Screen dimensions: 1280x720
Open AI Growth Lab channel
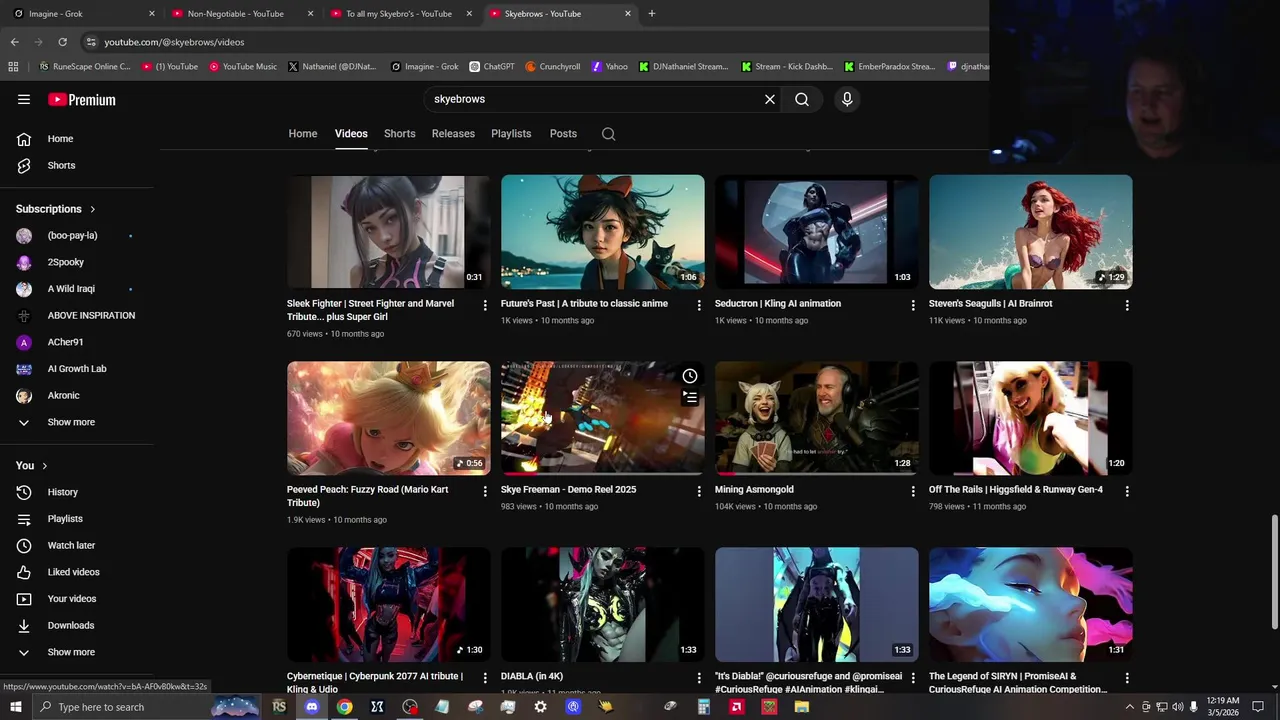click(x=77, y=369)
